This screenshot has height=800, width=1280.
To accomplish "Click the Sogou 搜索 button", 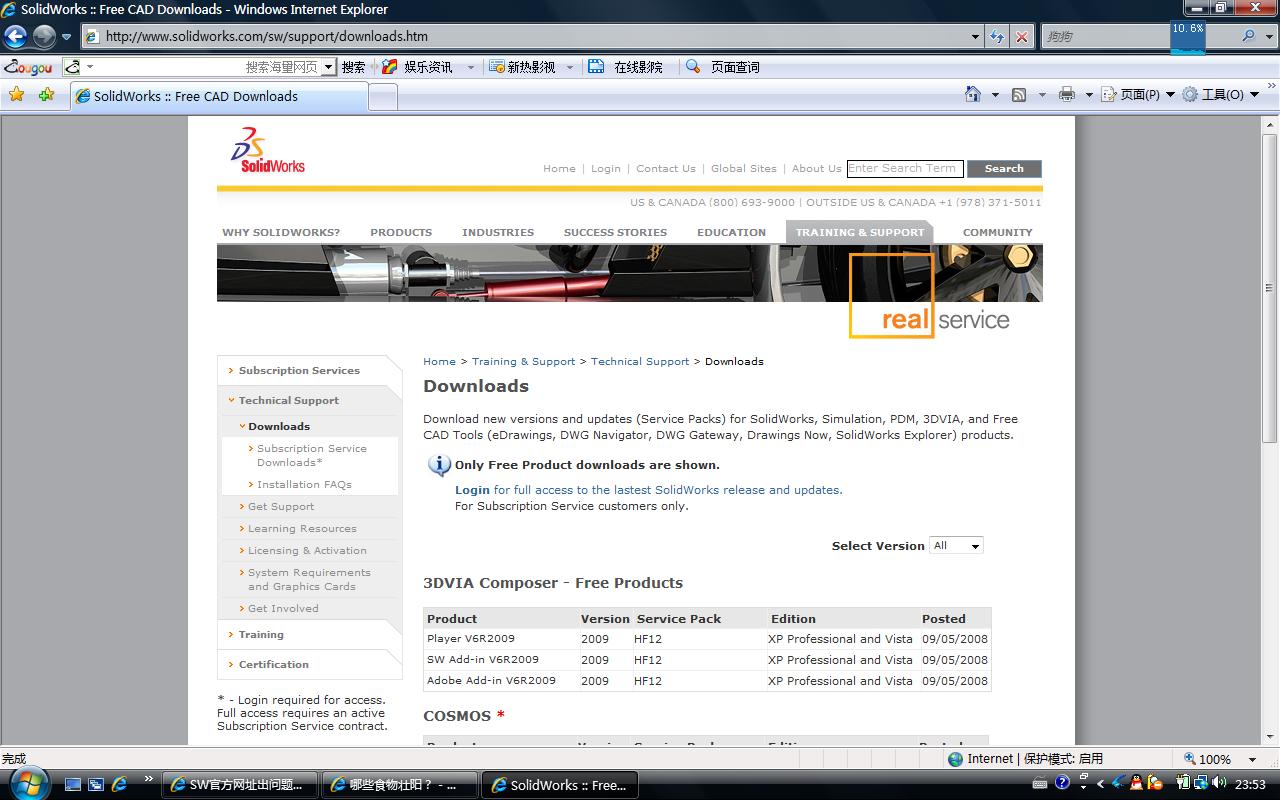I will click(x=353, y=67).
